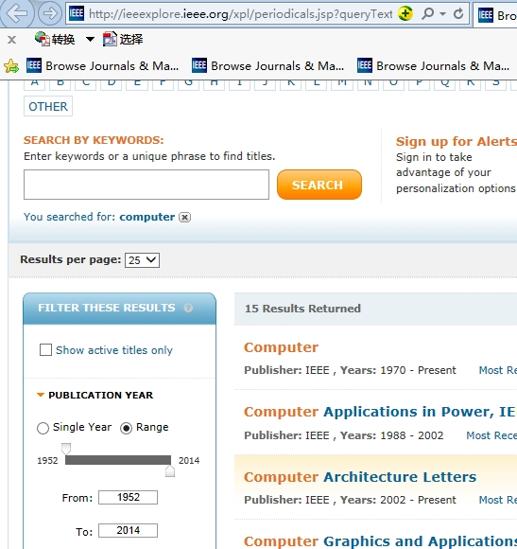Screen dimensions: 517x549
Task: Select the Single Year radio button
Action: tap(43, 428)
